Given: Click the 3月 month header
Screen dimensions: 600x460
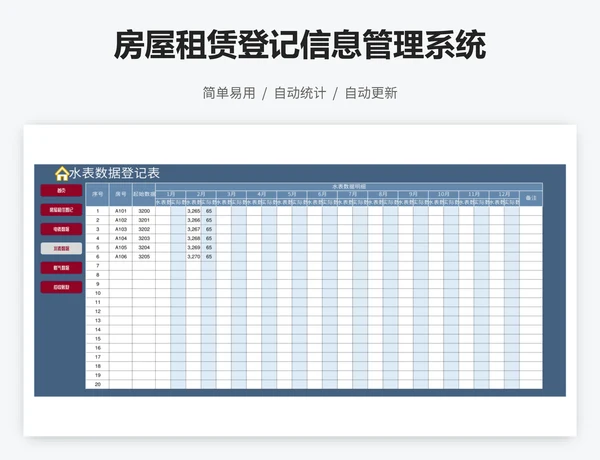Looking at the screenshot, I should click(231, 194).
